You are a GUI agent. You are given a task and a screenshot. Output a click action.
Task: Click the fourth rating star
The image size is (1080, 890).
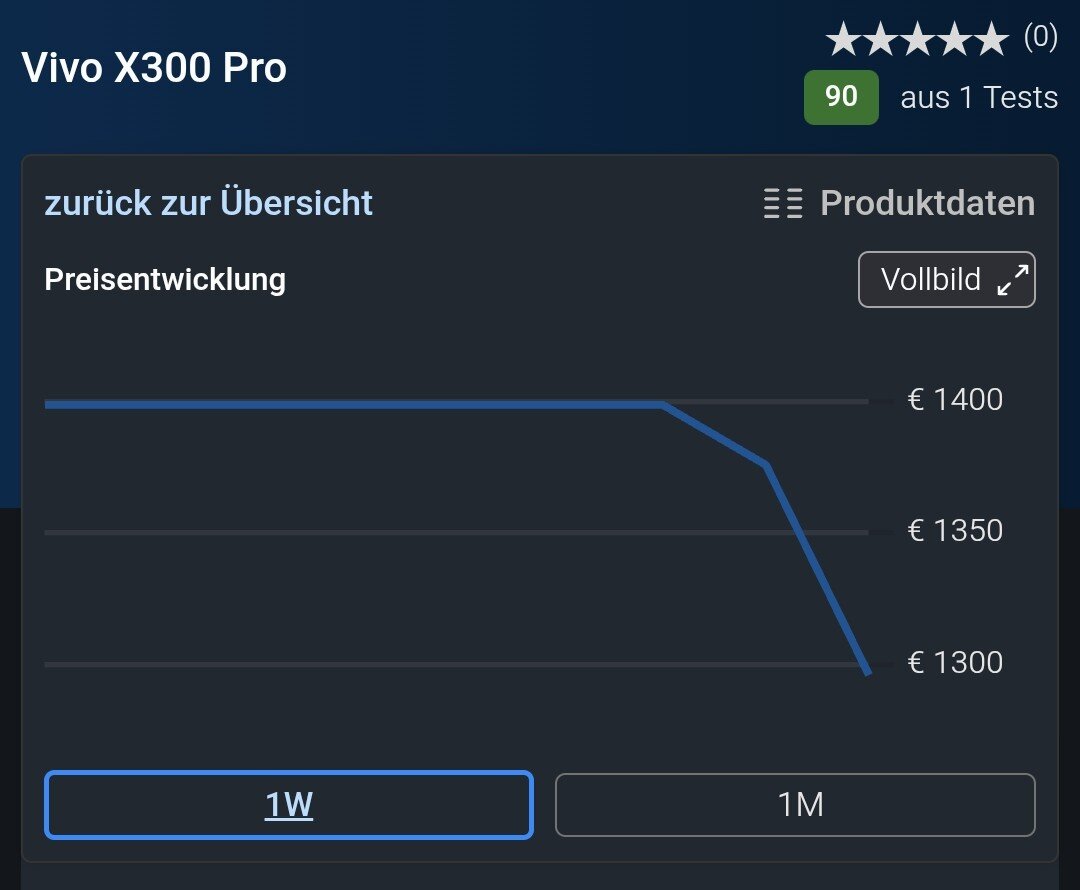[x=955, y=41]
